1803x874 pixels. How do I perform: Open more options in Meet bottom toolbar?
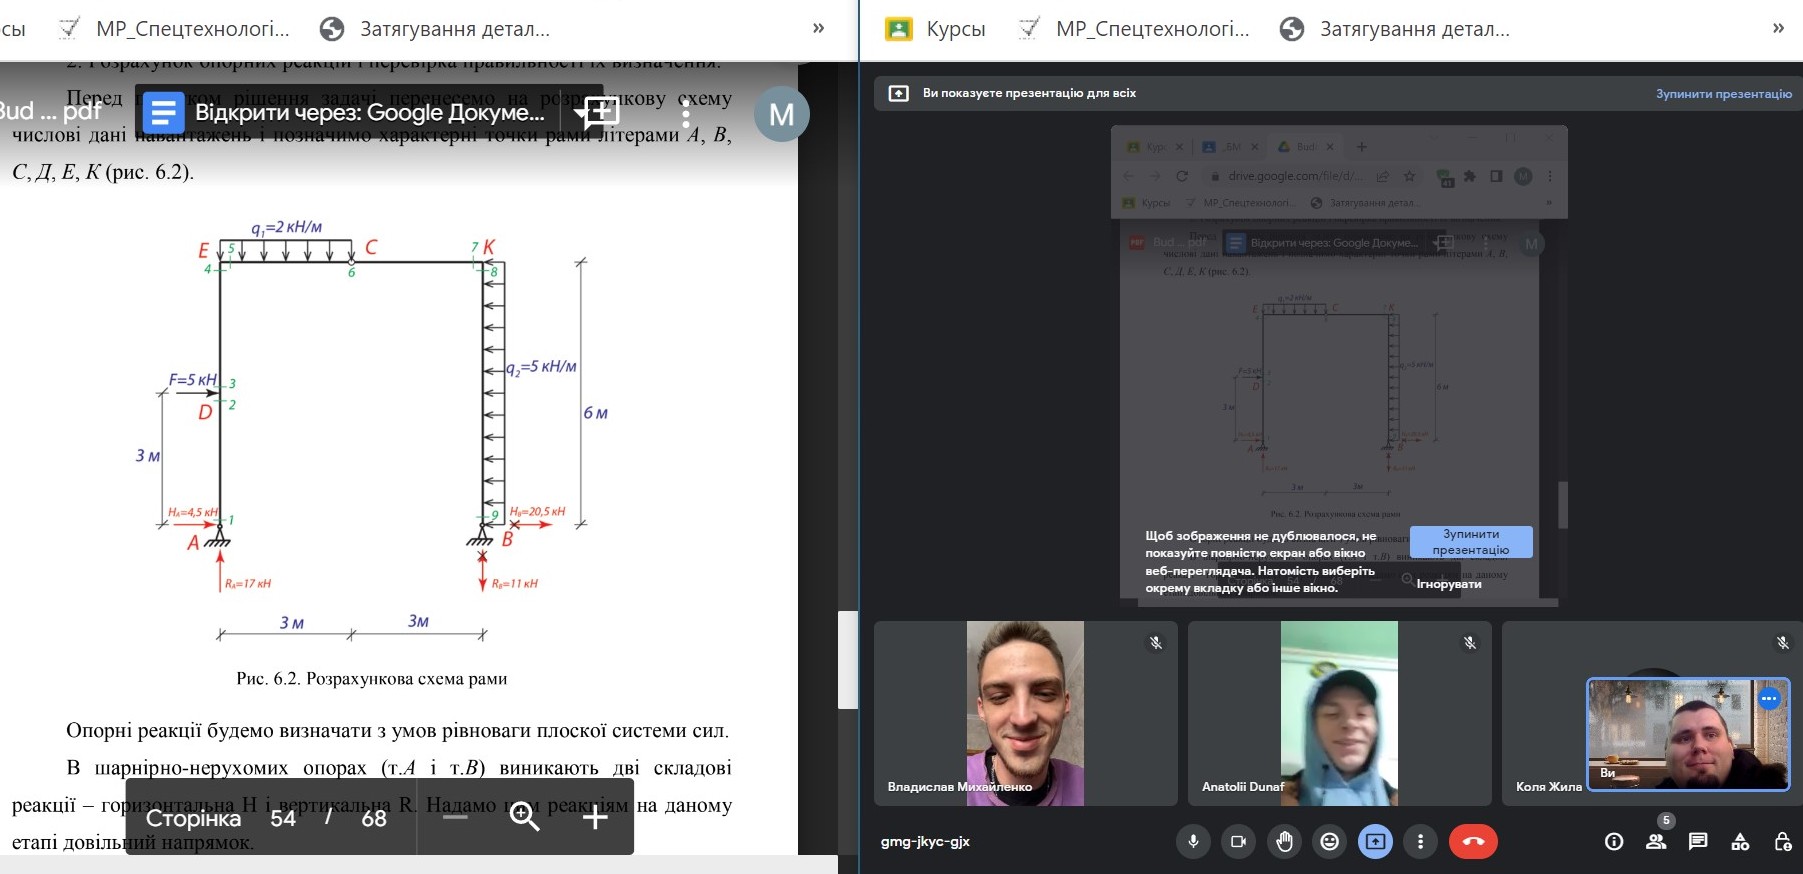[1420, 842]
